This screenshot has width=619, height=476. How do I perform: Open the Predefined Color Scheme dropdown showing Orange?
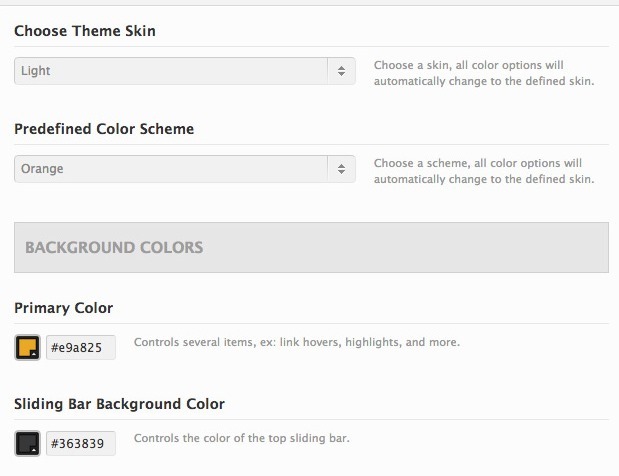point(185,169)
